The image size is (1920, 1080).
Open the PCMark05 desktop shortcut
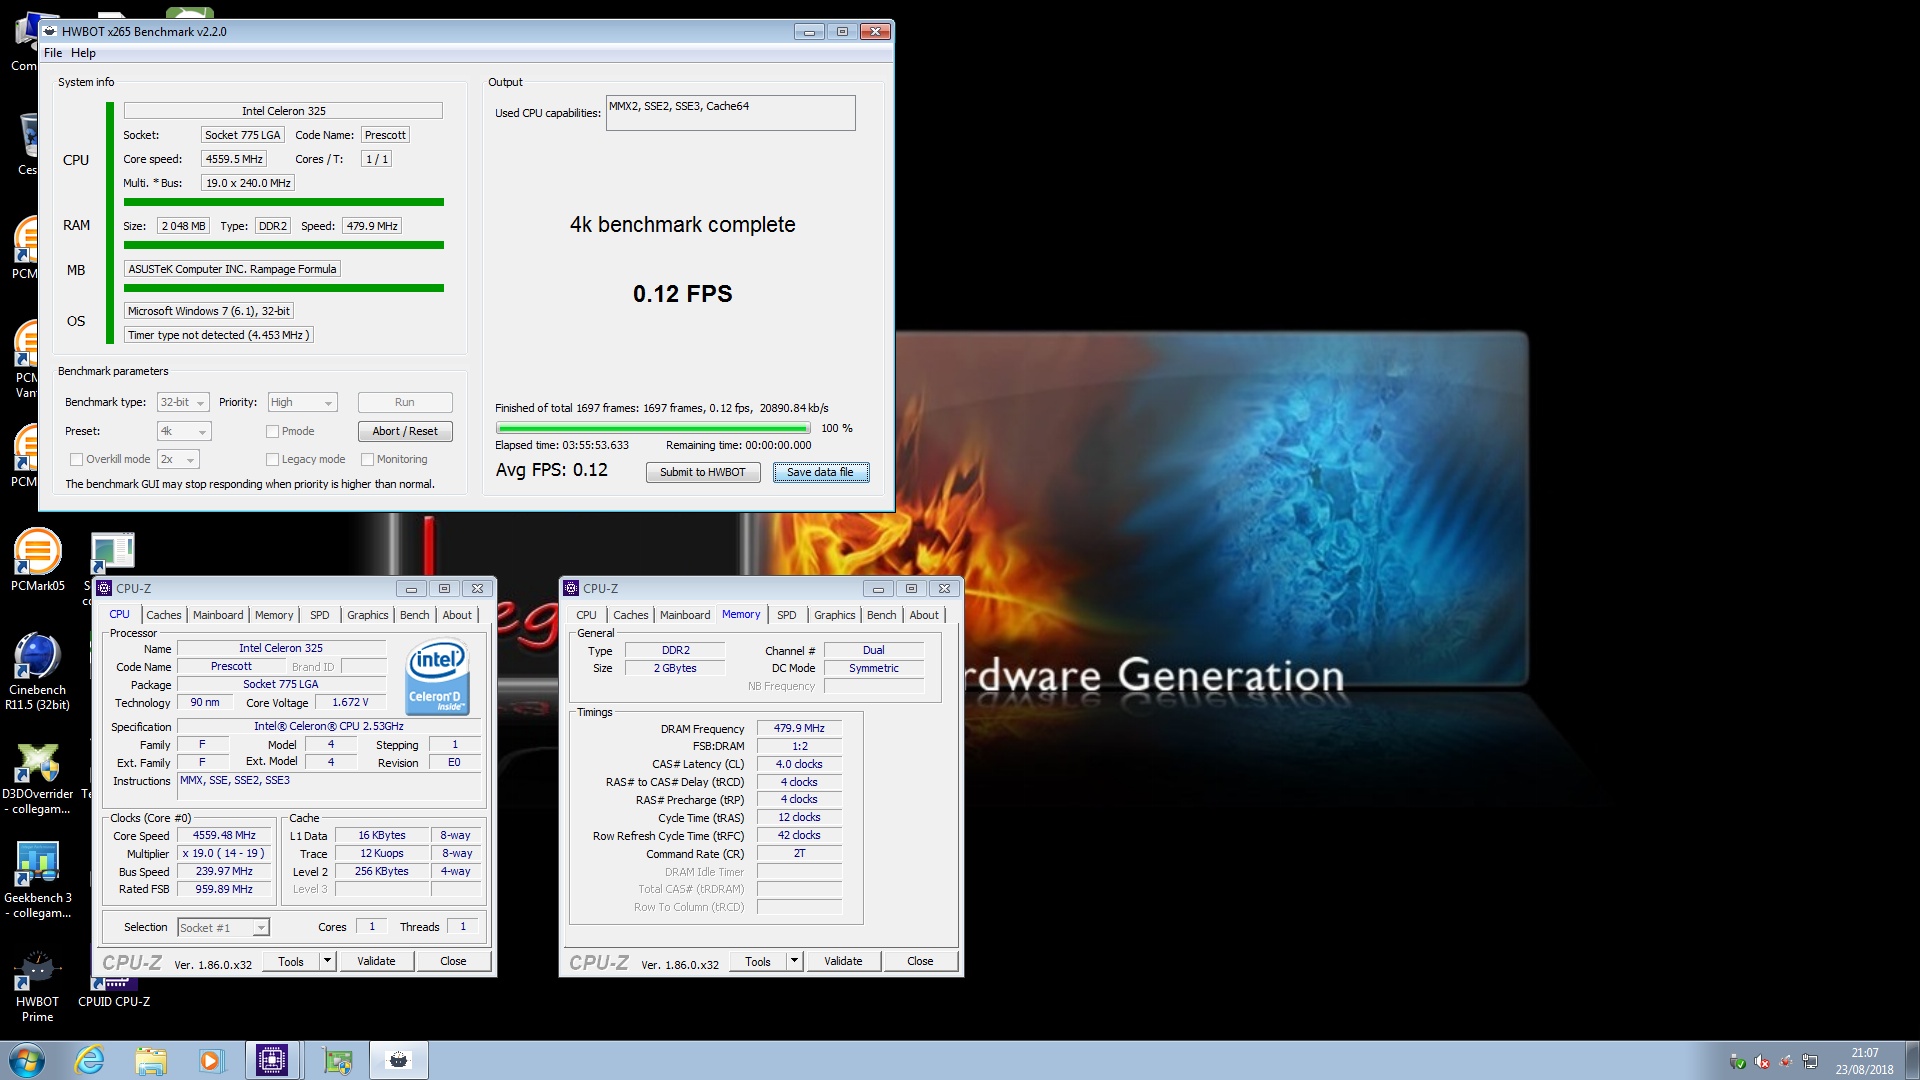click(x=37, y=560)
